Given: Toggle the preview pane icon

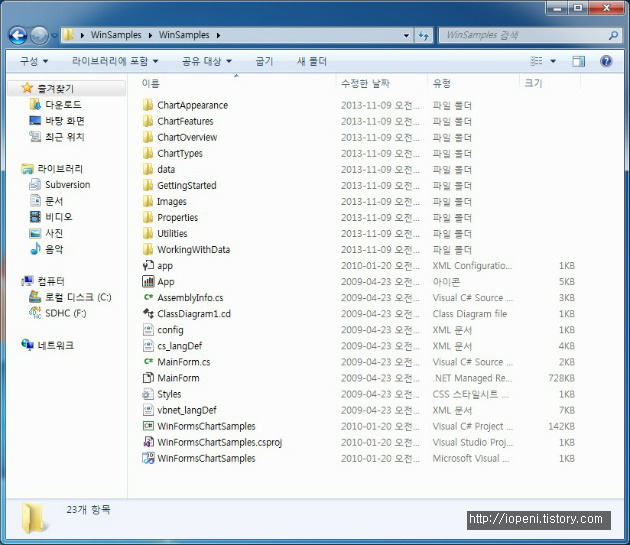Looking at the screenshot, I should [x=579, y=61].
